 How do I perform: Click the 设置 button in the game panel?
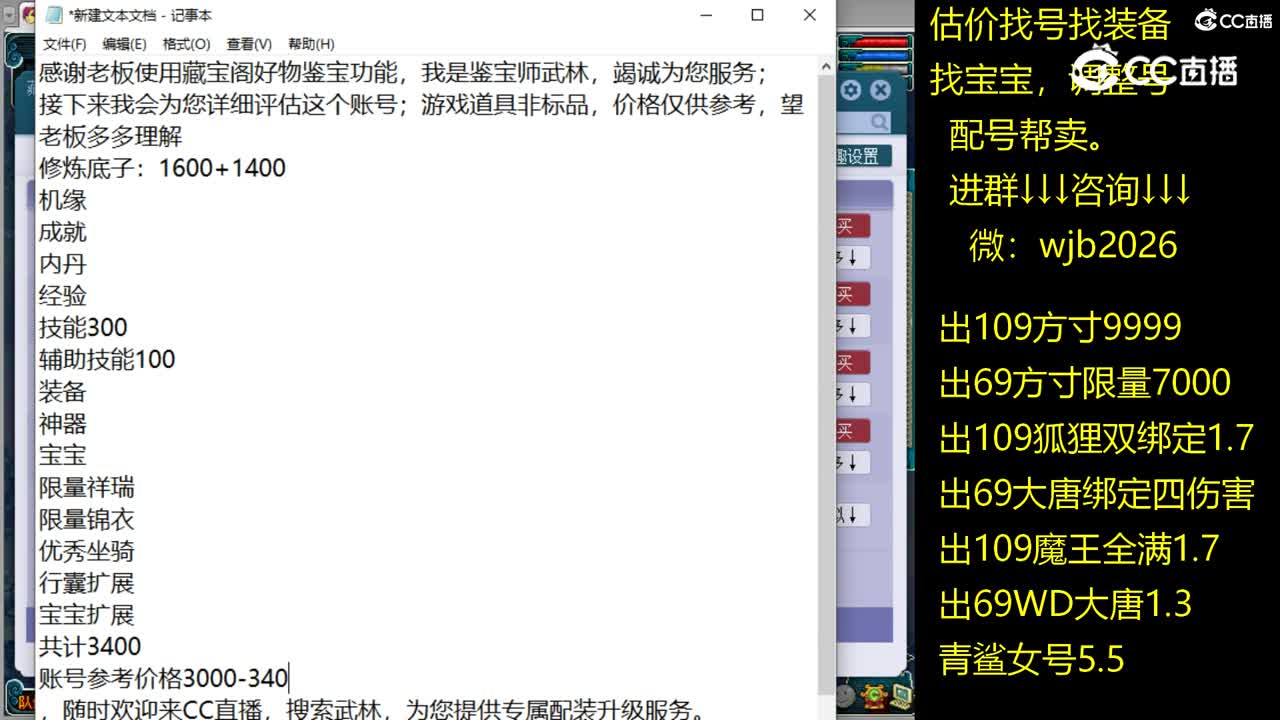point(862,156)
